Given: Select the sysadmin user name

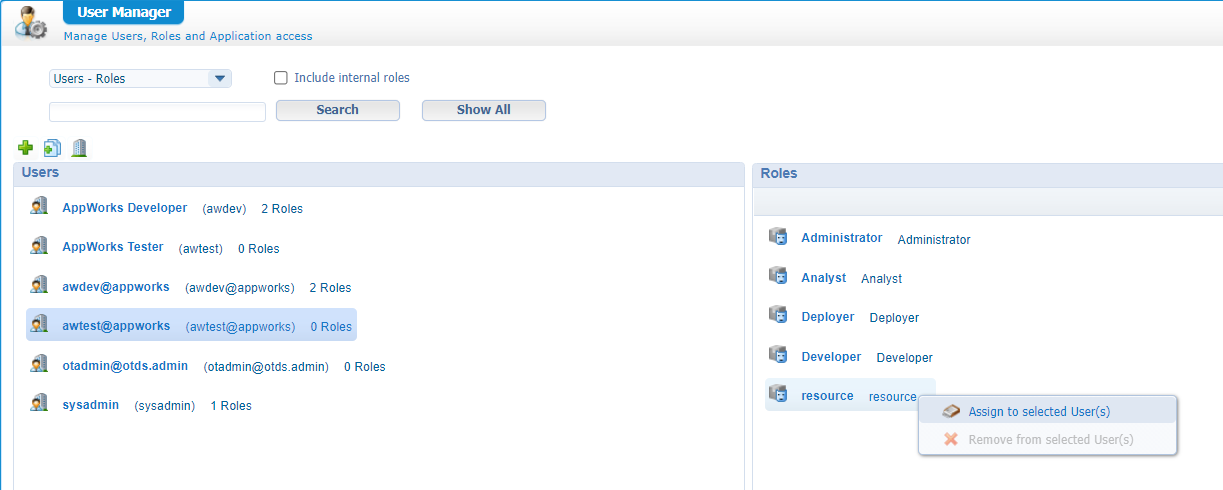Looking at the screenshot, I should [91, 405].
